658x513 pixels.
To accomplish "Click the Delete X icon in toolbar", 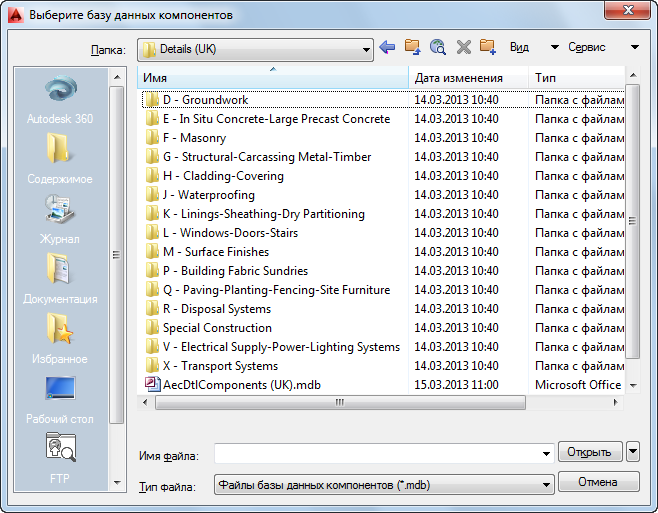I will [x=463, y=47].
